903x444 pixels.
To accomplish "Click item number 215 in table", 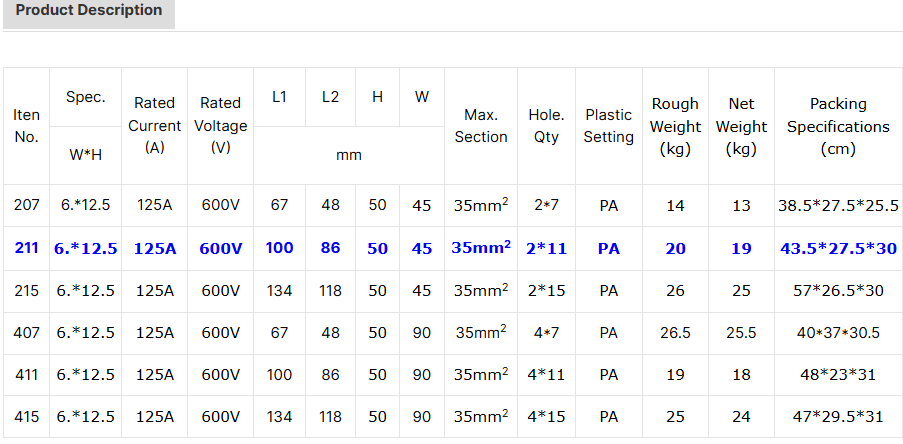I will pyautogui.click(x=27, y=291).
